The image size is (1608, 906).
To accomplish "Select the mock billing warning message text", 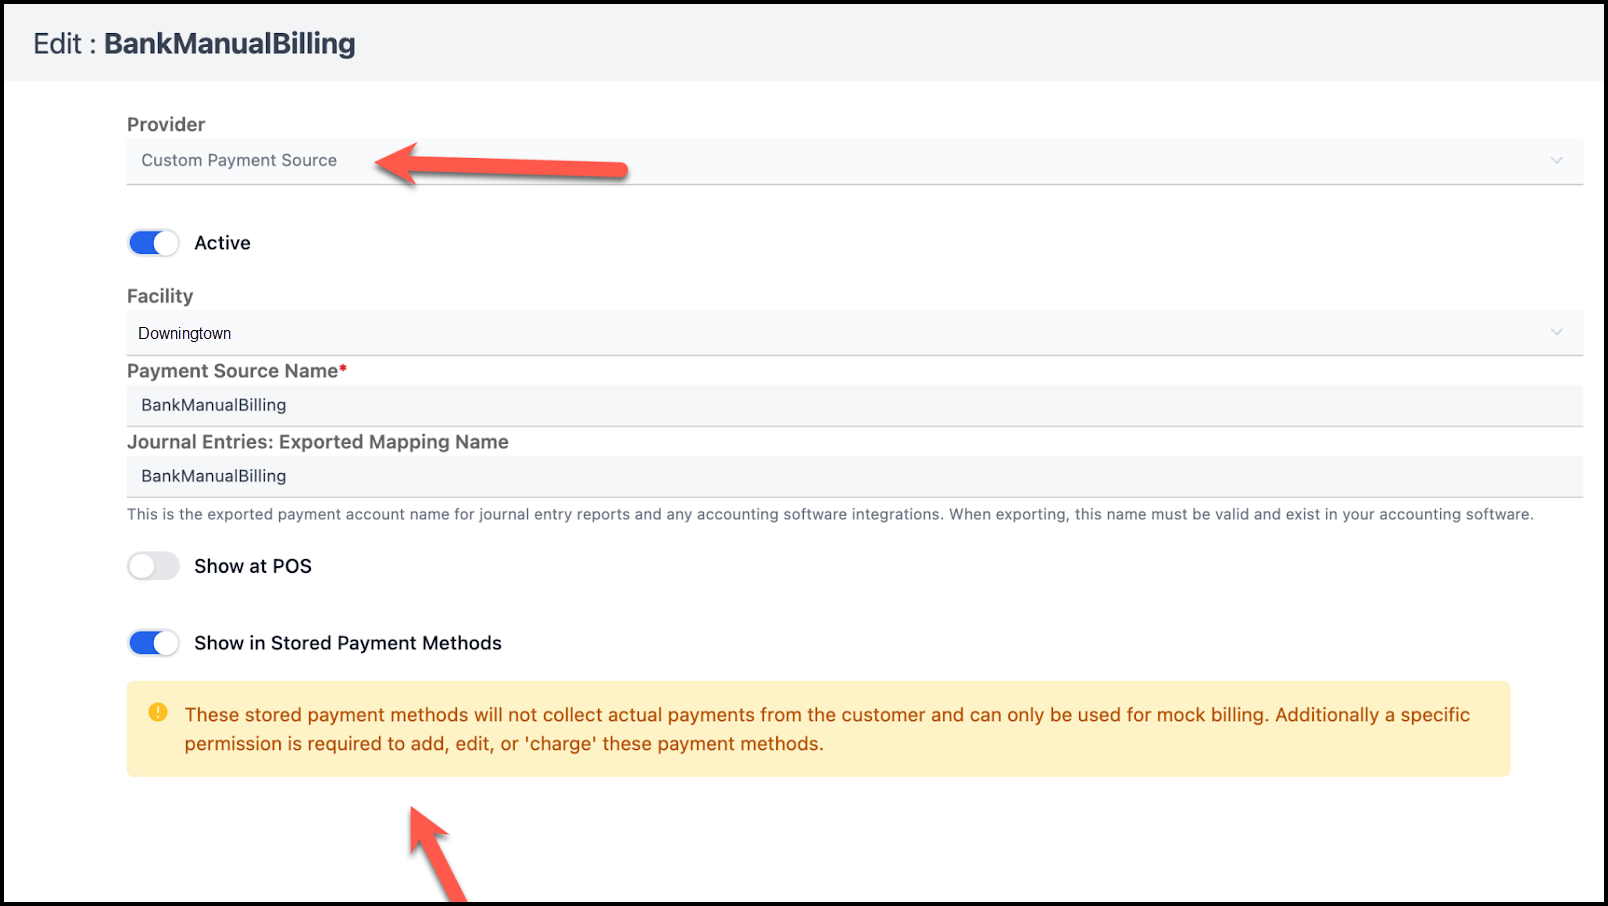I will (x=826, y=729).
